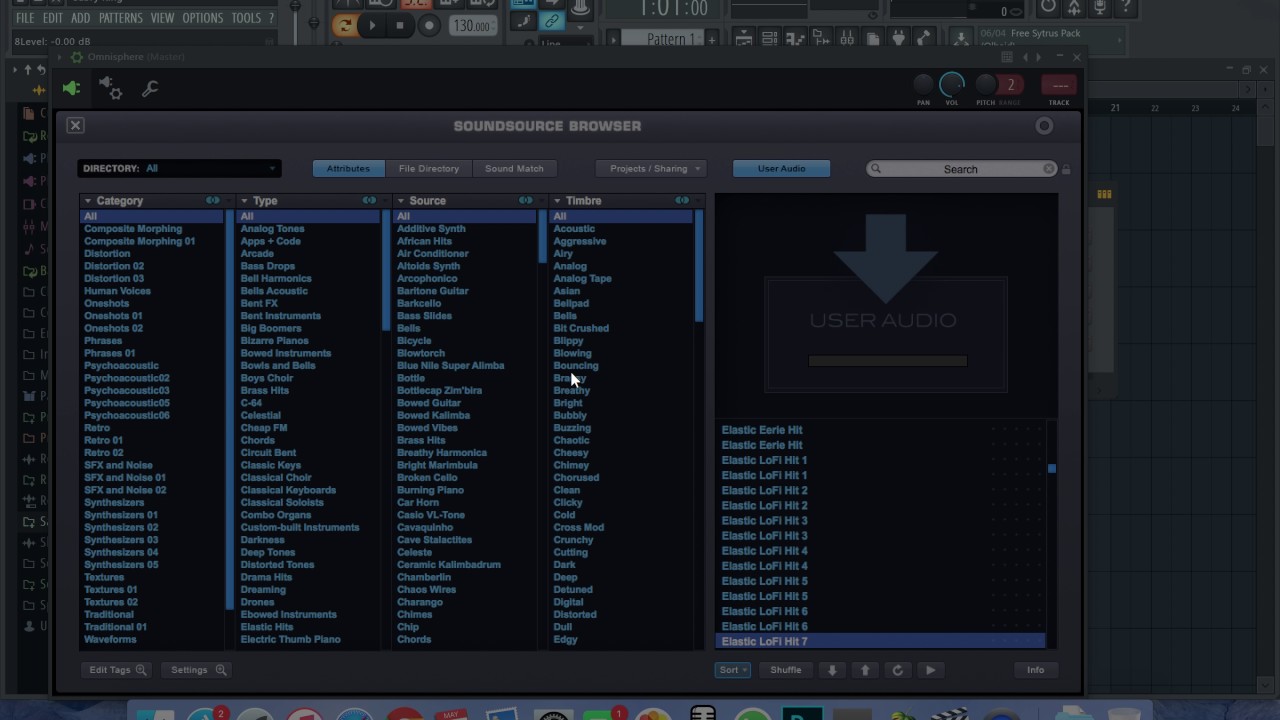Stop playback in the FL Studio transport
Screen dimensions: 1280x720
coord(400,26)
